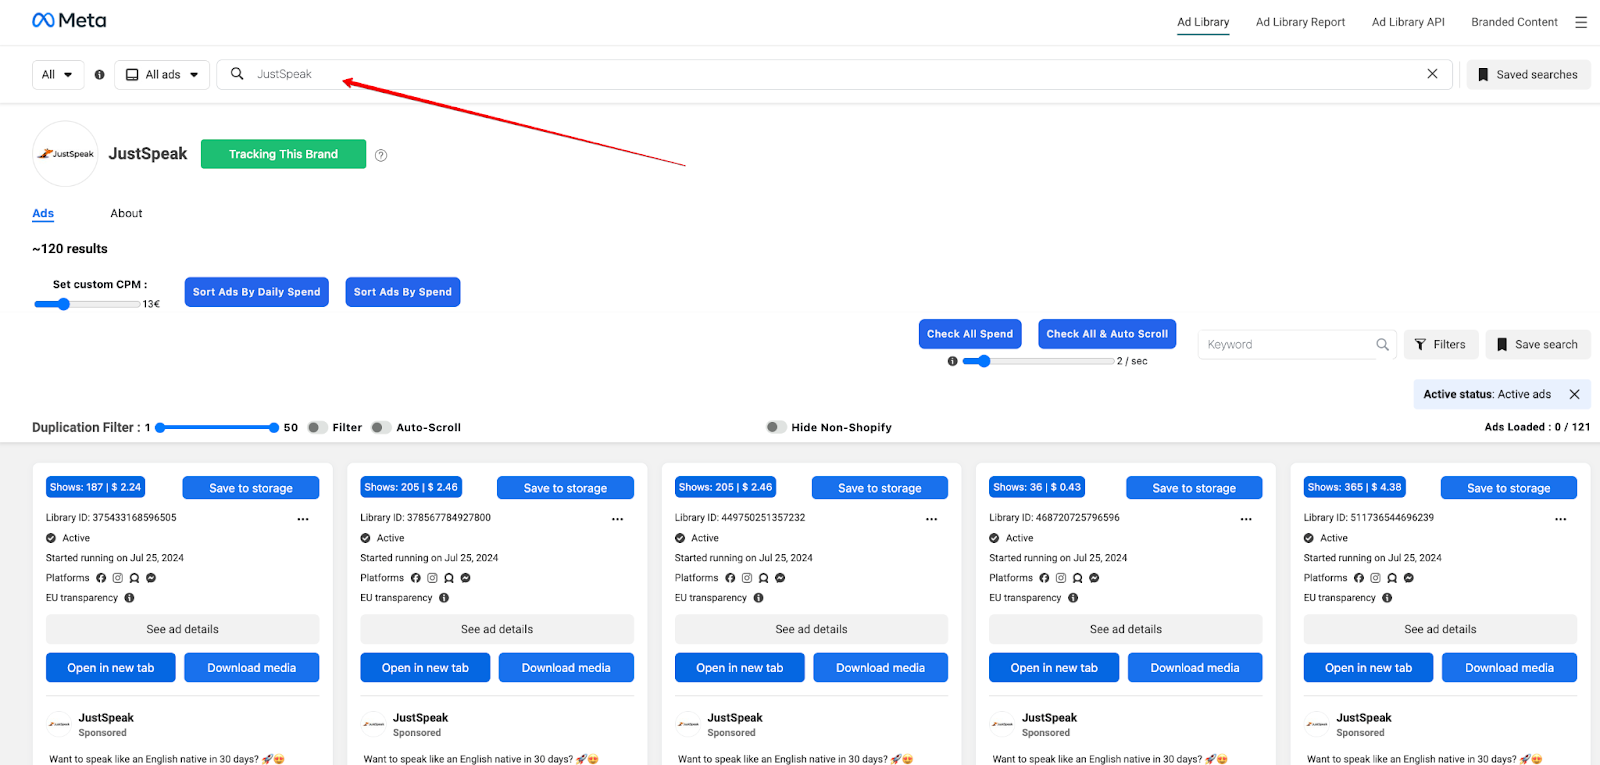Open three-dot menu for Library ID 375433168596505

tap(303, 519)
